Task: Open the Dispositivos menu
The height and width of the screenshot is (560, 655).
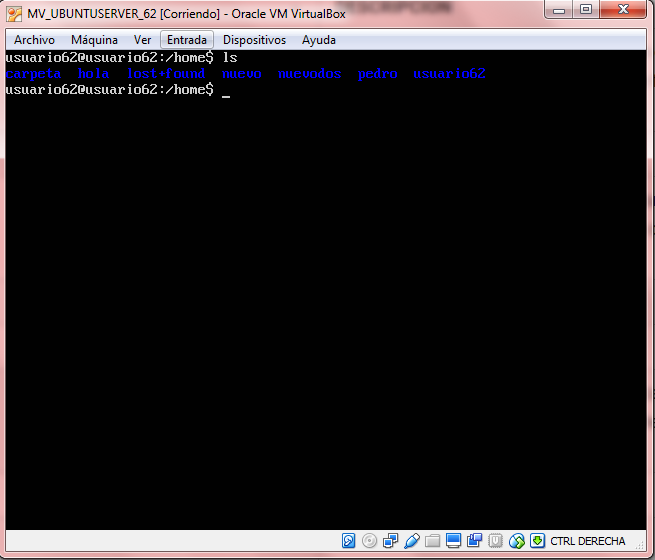Action: click(254, 40)
